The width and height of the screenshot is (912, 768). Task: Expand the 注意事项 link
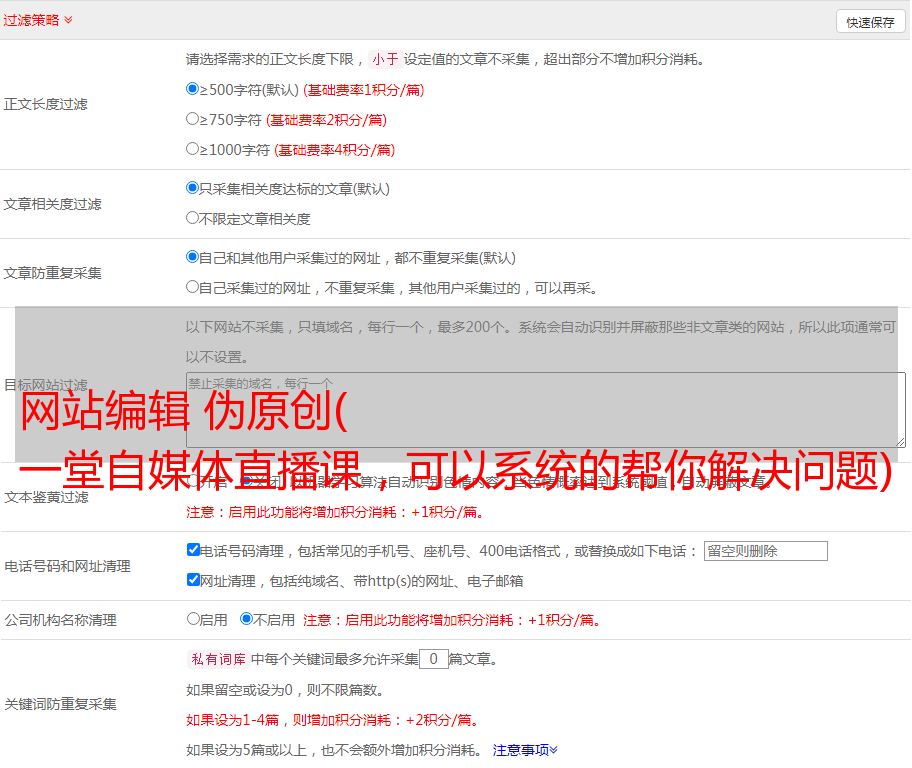tap(525, 749)
